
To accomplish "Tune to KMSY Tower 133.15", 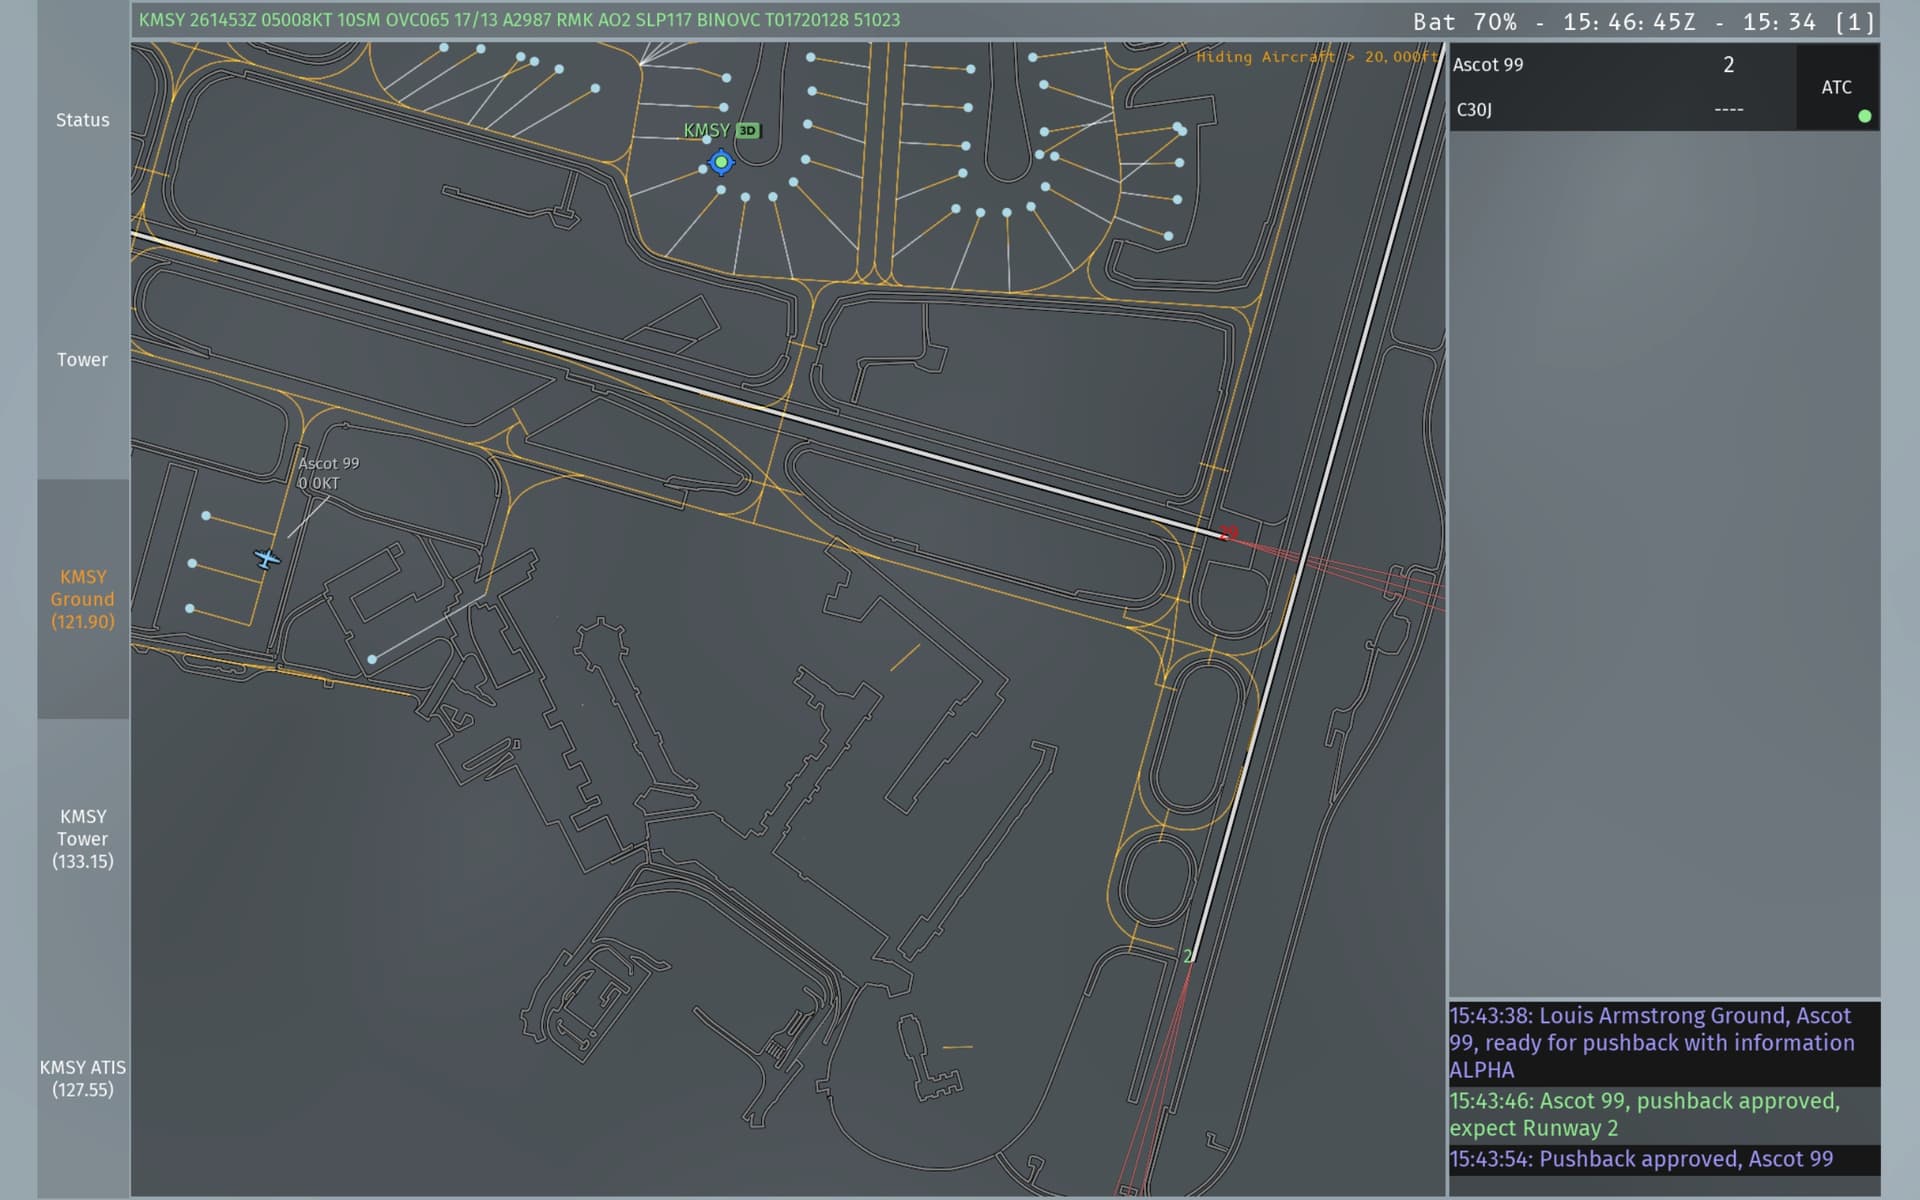I will point(83,839).
